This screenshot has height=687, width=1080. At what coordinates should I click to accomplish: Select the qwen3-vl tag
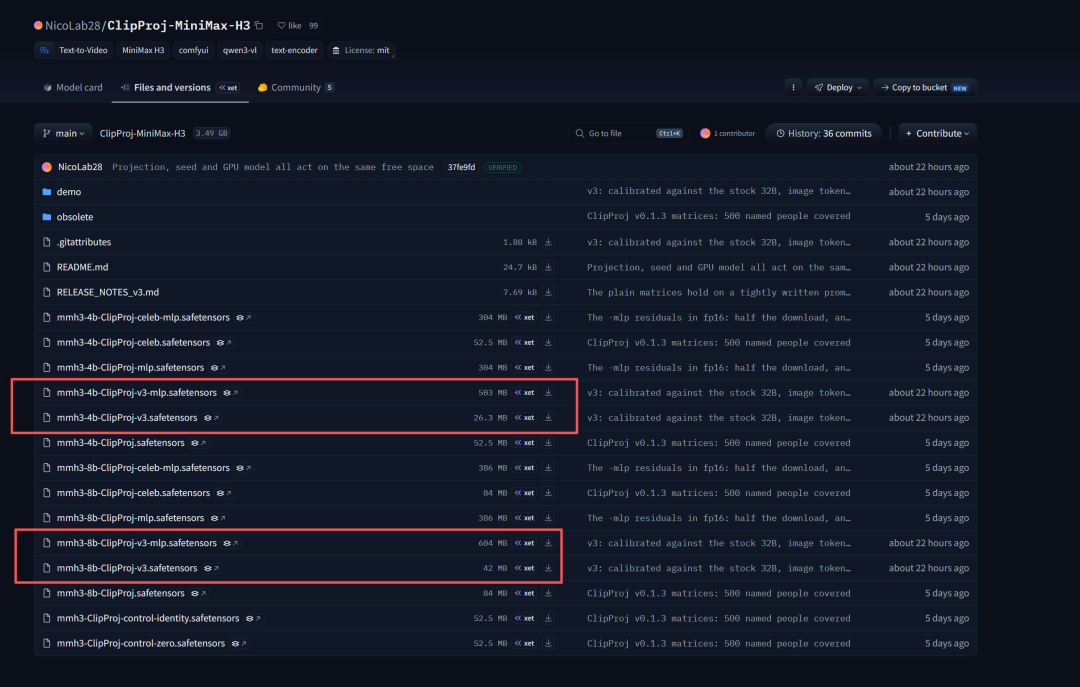point(240,50)
